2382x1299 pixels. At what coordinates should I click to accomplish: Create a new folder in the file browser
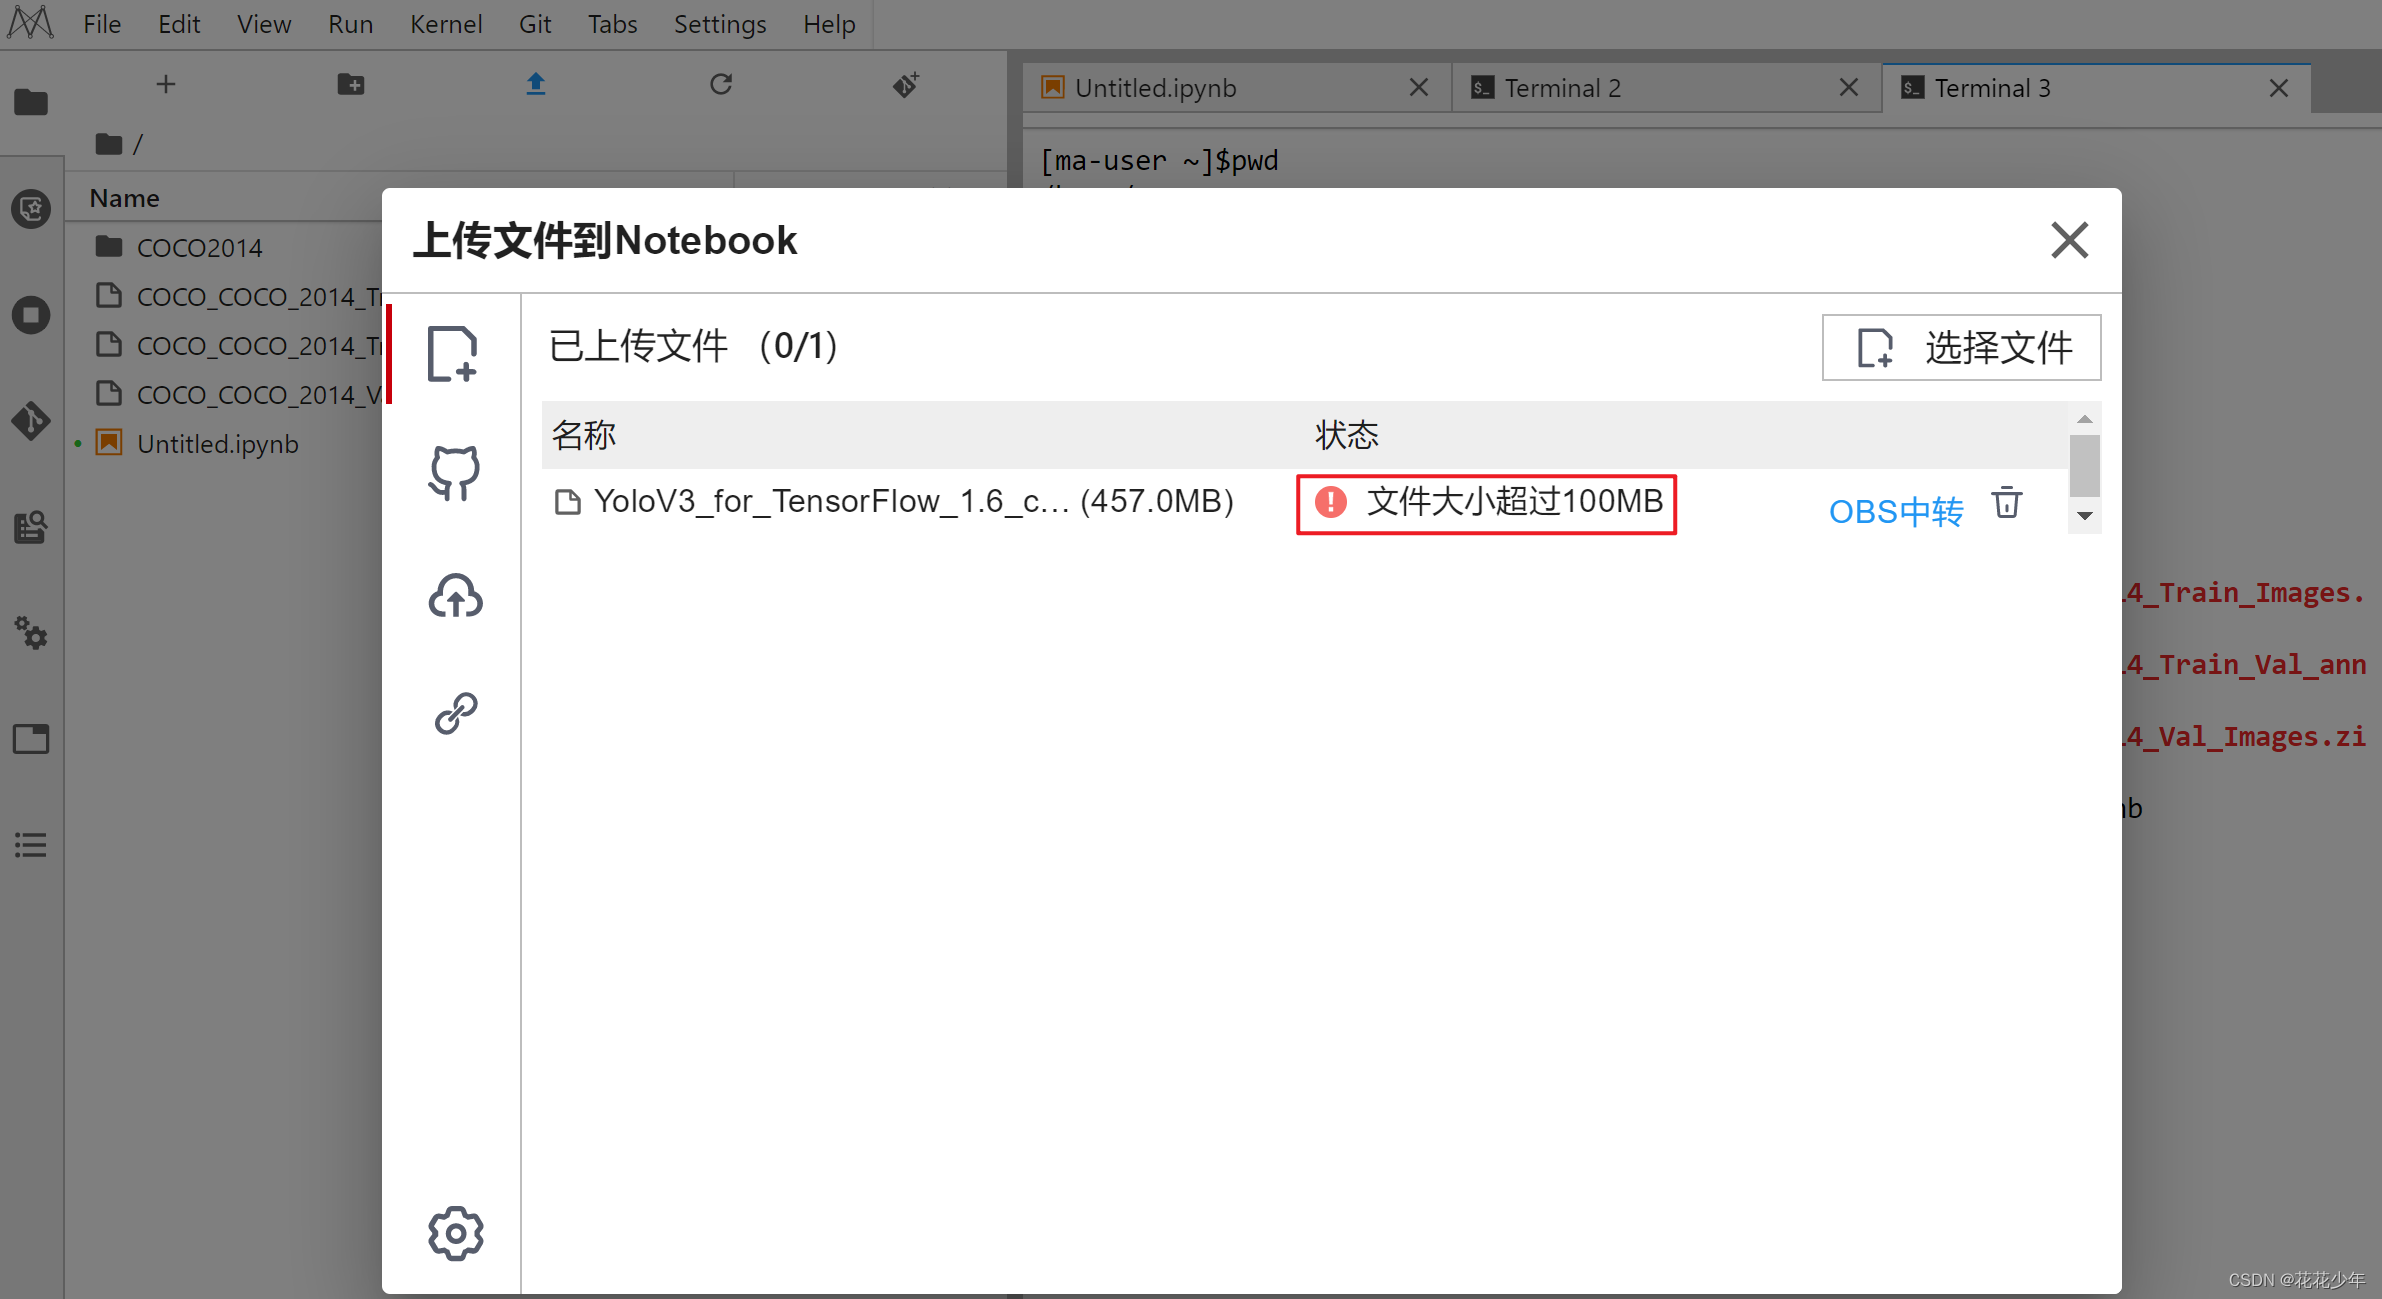tap(351, 85)
